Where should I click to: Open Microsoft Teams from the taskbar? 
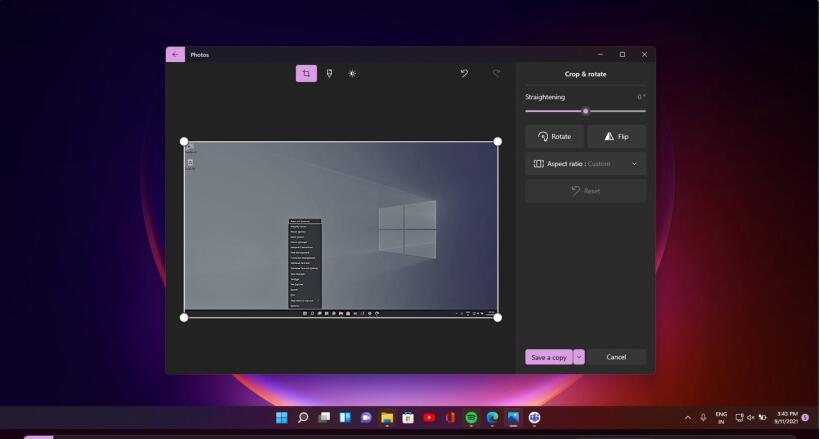click(534, 418)
